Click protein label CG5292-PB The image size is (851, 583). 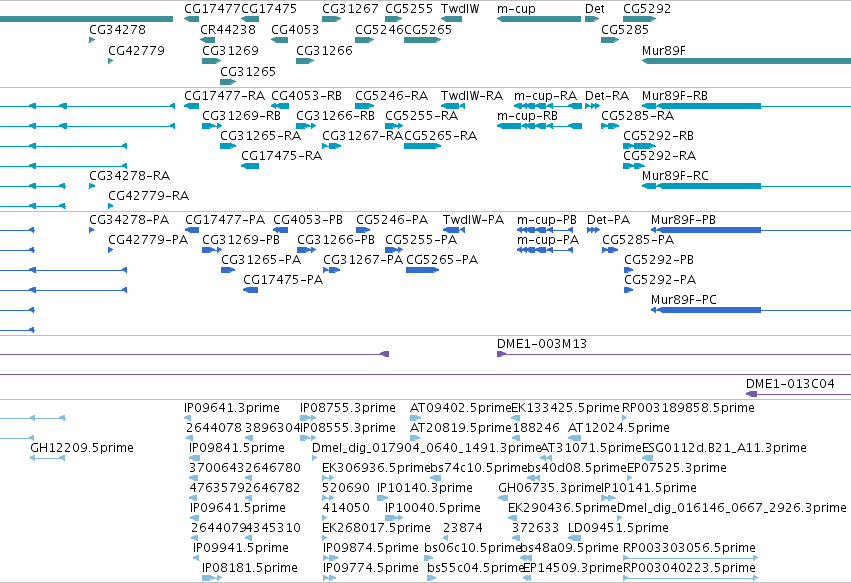click(x=659, y=260)
